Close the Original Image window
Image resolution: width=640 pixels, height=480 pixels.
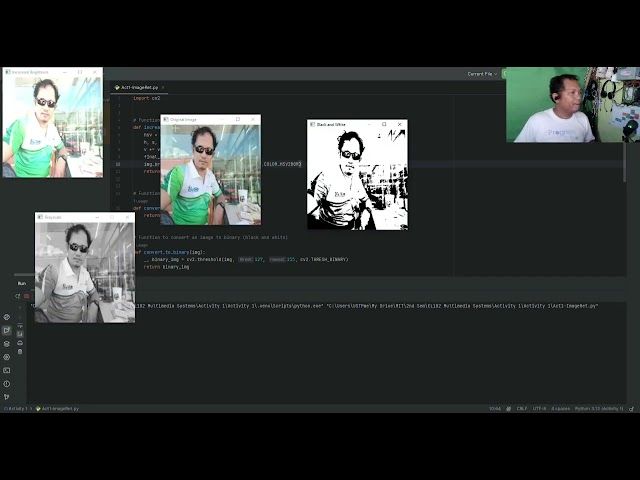pos(253,119)
